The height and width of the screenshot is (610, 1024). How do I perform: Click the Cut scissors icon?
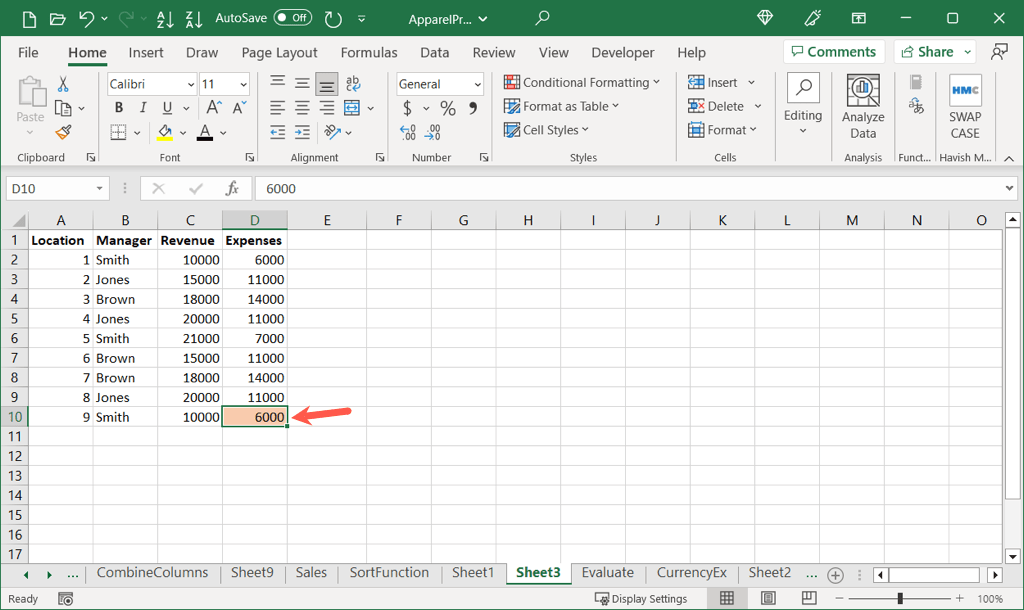tap(64, 84)
